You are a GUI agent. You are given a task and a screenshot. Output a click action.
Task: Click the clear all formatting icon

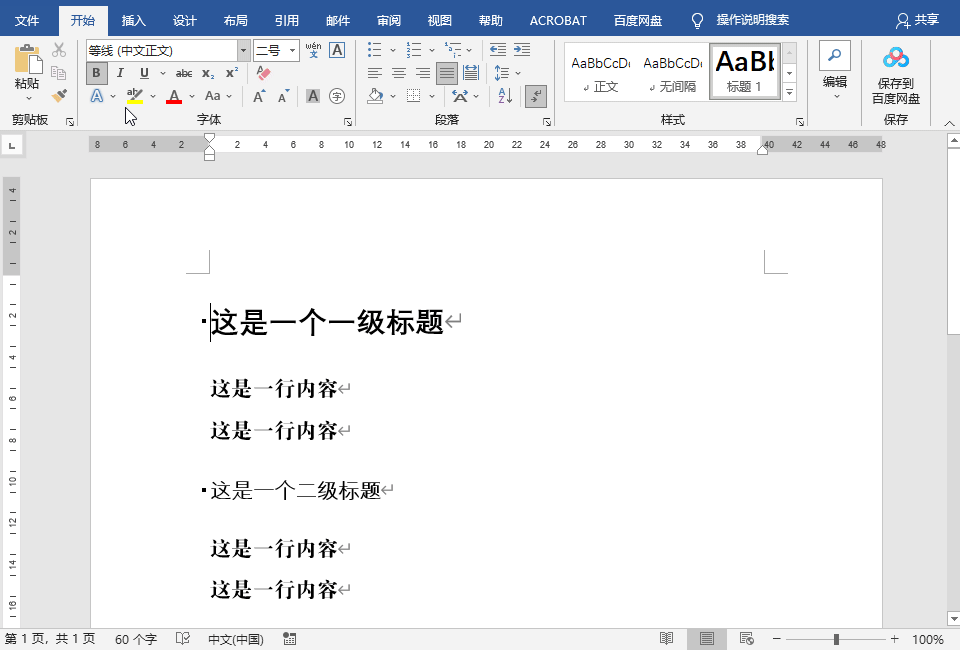[x=262, y=73]
